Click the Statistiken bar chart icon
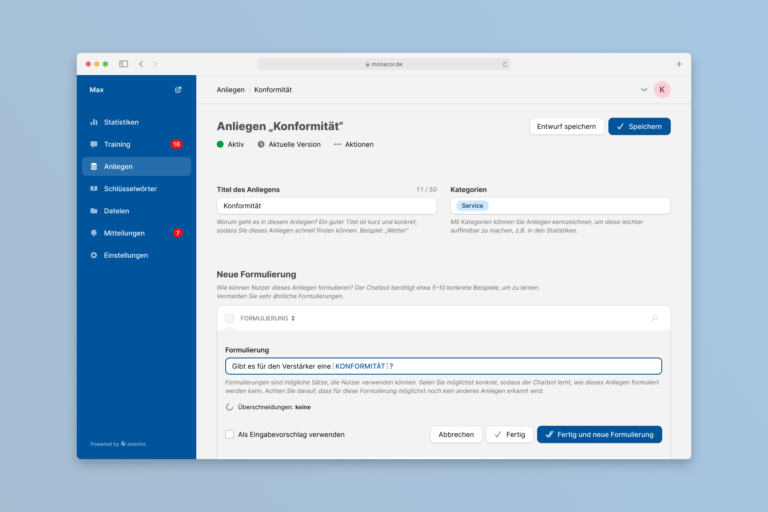Viewport: 768px width, 512px height. tap(94, 122)
